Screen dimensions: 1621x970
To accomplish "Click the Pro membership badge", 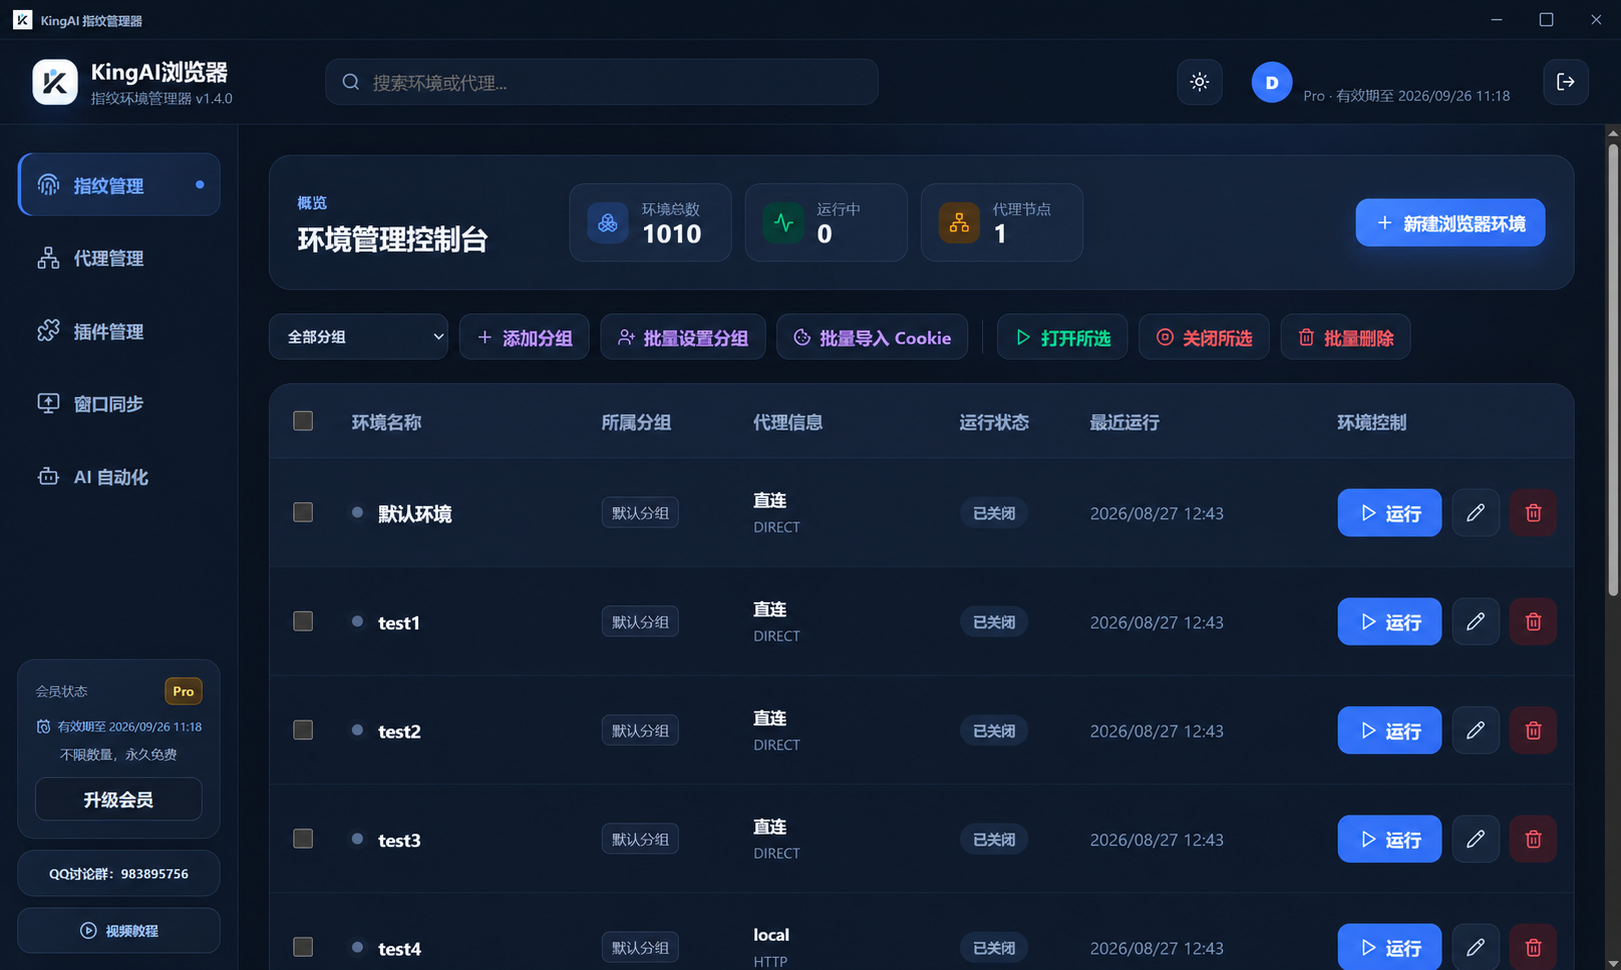I will (183, 691).
